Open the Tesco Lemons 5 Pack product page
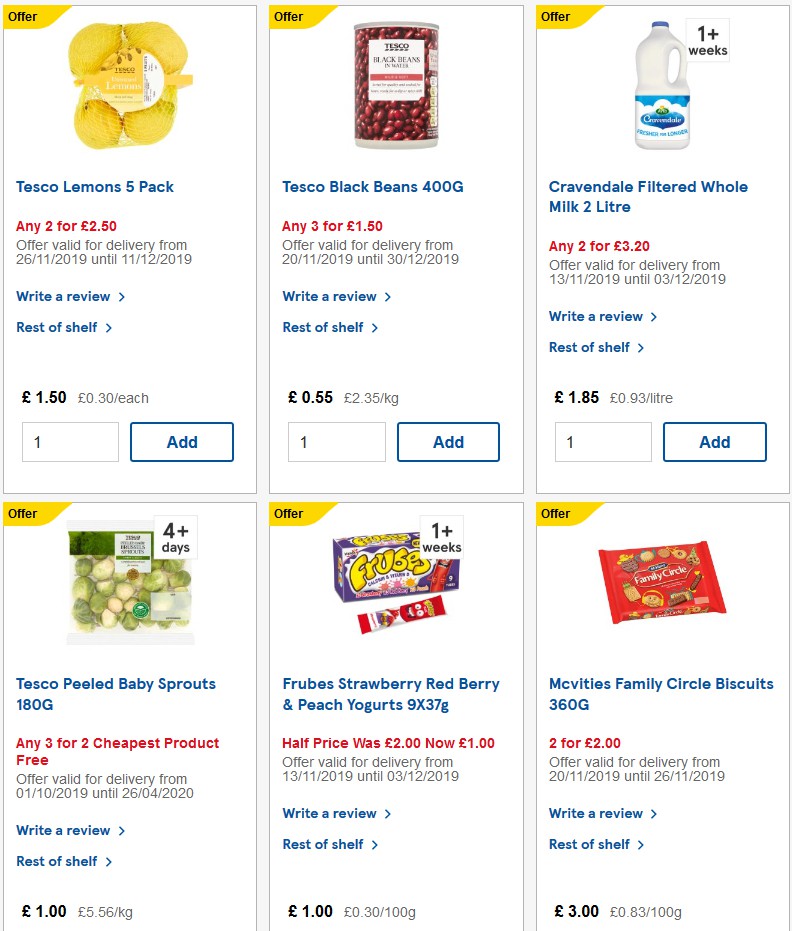Screen dimensions: 792x931 click(94, 187)
